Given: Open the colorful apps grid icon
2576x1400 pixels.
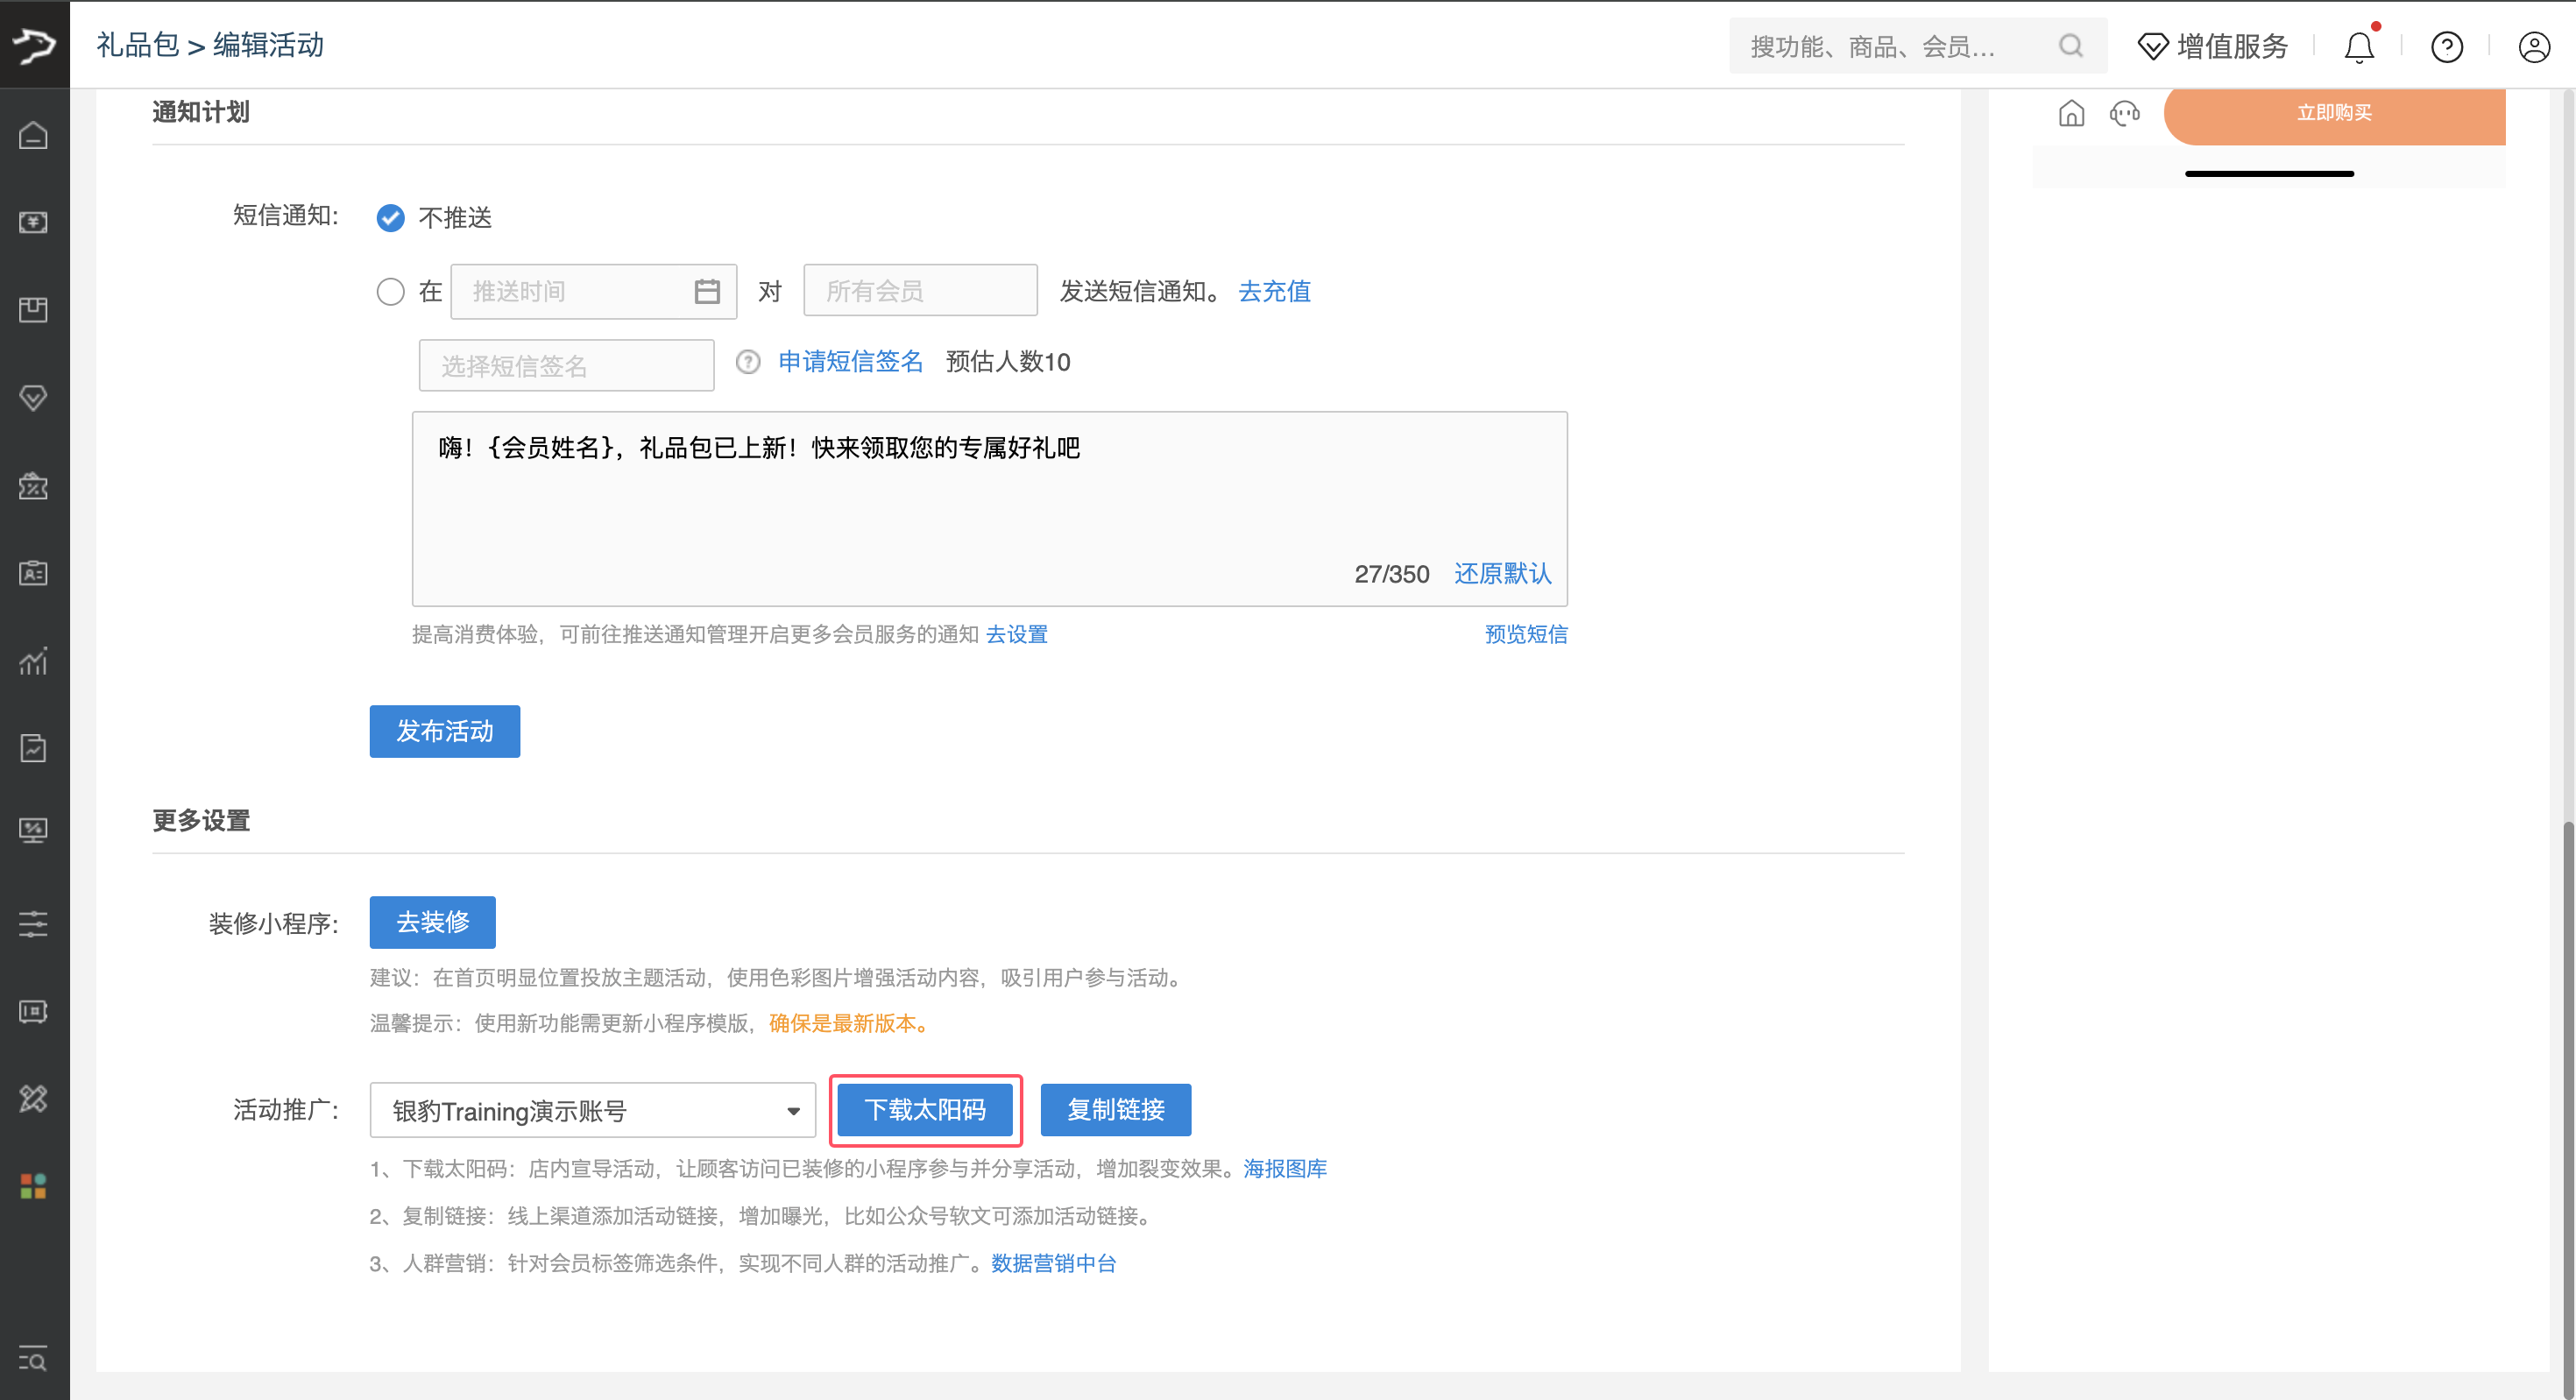Looking at the screenshot, I should pyautogui.click(x=34, y=1187).
